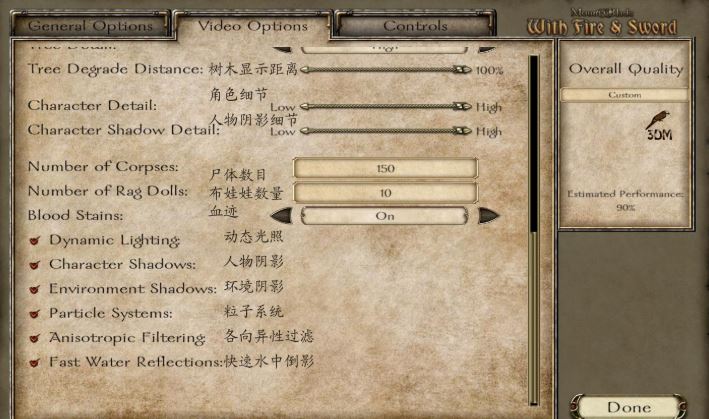Click Character Shadow Detail slider handle
The image size is (709, 419).
click(x=462, y=131)
